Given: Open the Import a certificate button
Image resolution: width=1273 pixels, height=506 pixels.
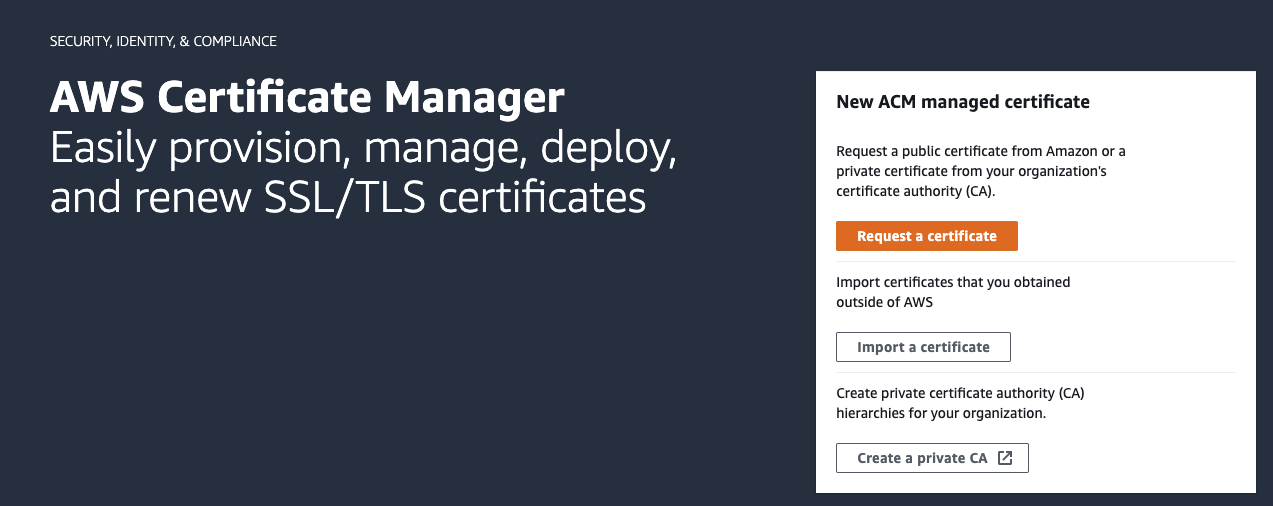Looking at the screenshot, I should coord(923,347).
